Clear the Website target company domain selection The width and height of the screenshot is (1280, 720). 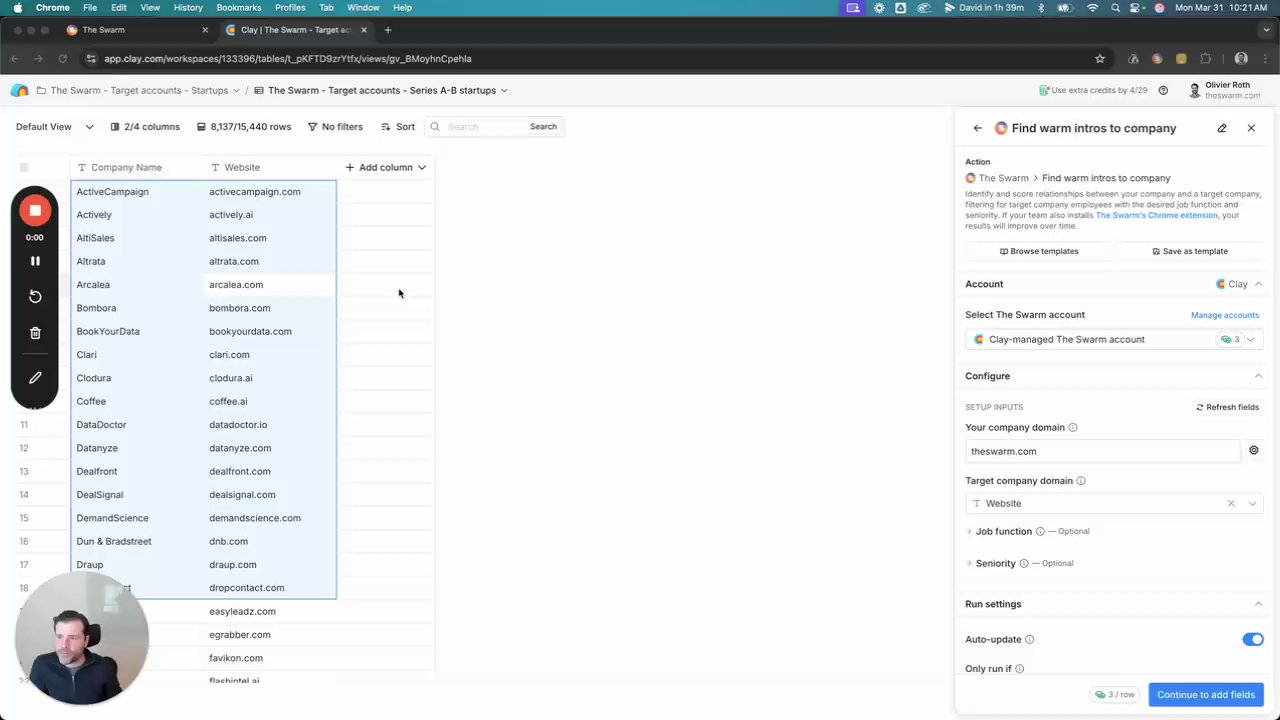coord(1231,503)
